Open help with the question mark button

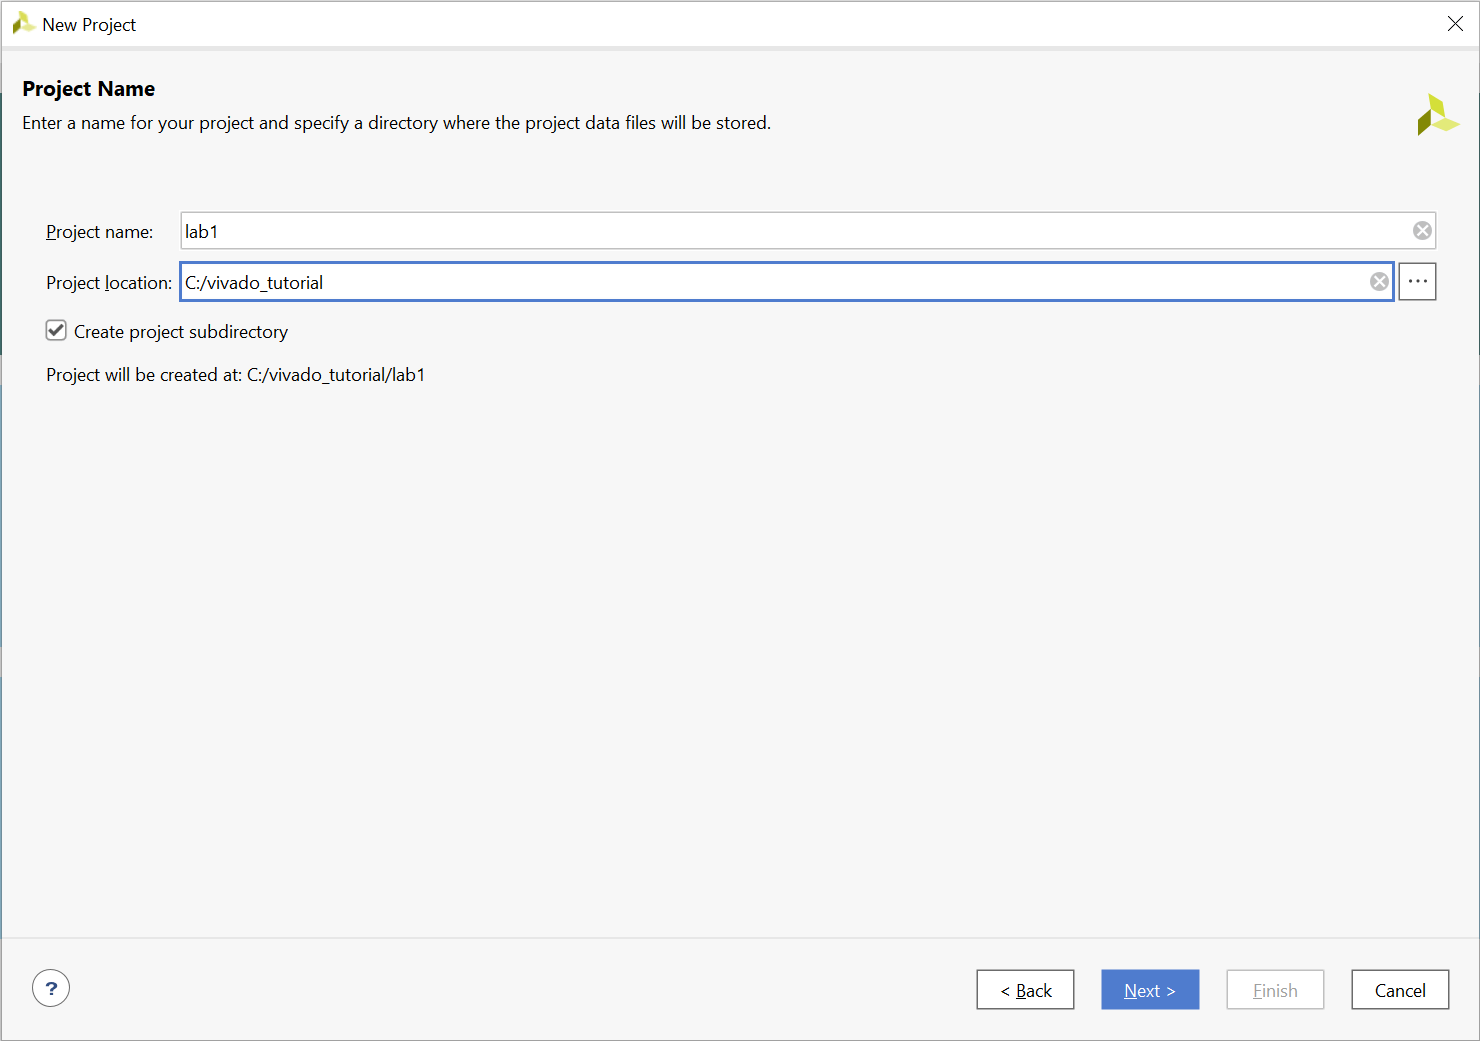[x=51, y=989]
